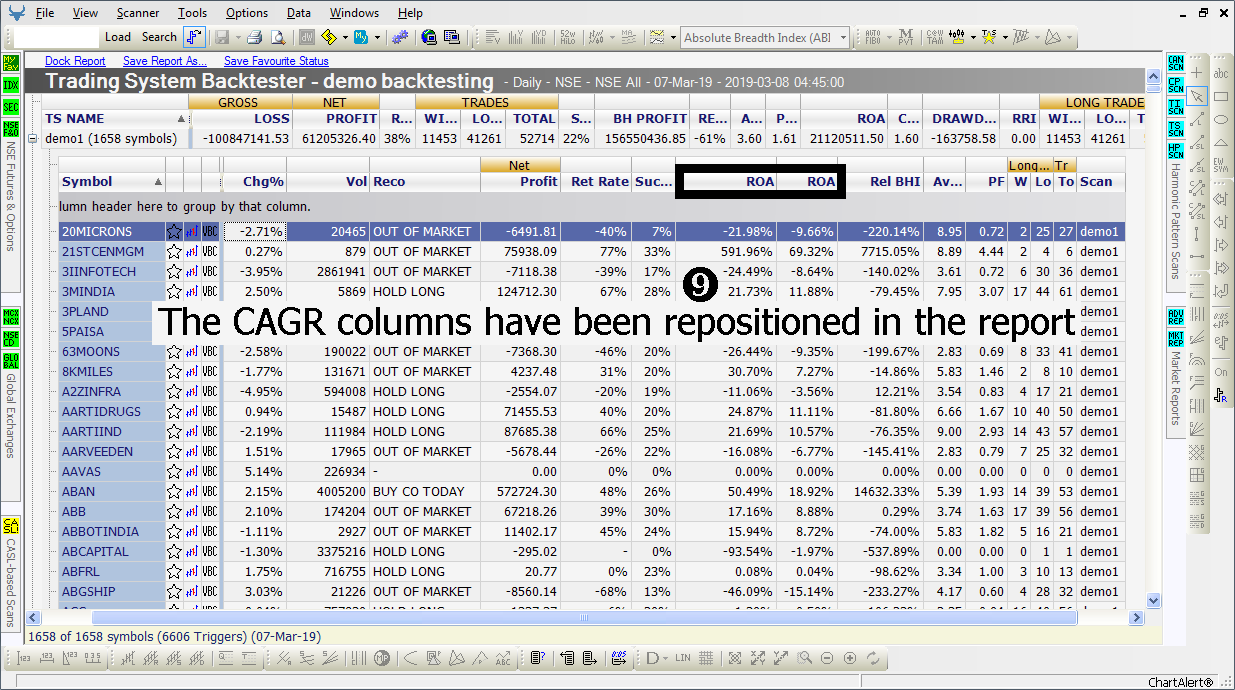The width and height of the screenshot is (1235, 690).
Task: Open the File menu
Action: coord(45,13)
